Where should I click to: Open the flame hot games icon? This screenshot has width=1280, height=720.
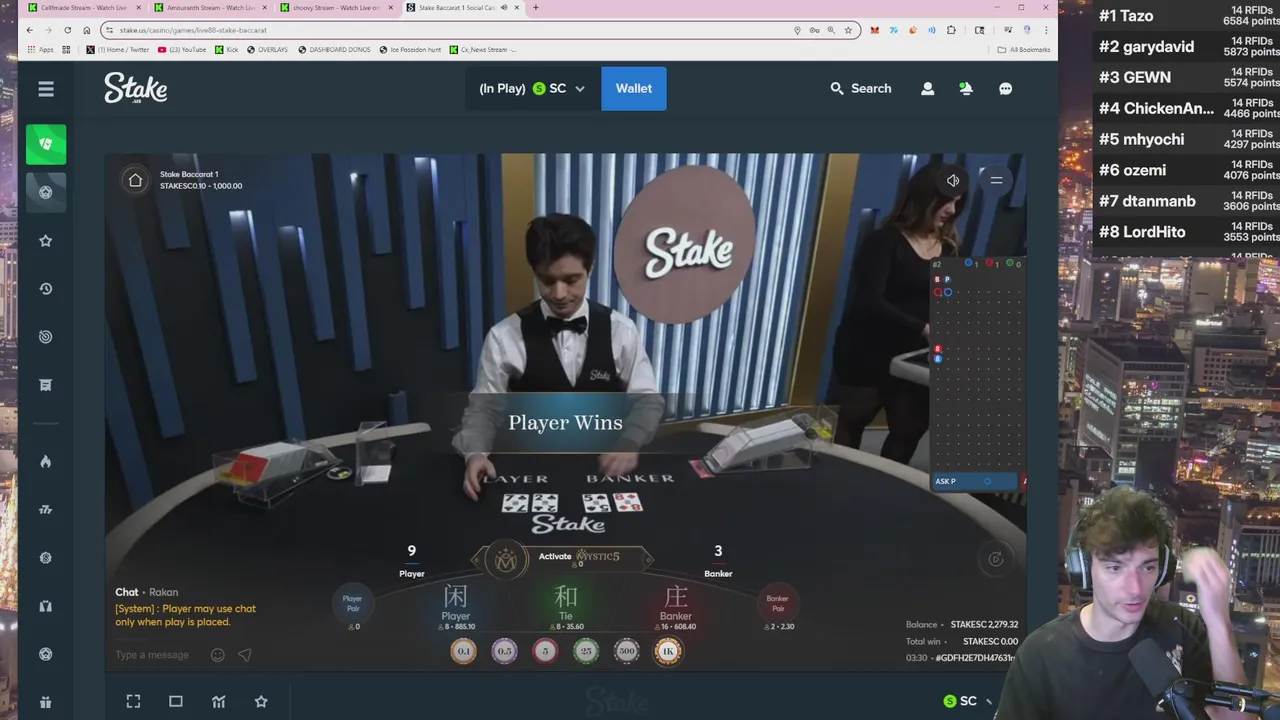(x=46, y=461)
